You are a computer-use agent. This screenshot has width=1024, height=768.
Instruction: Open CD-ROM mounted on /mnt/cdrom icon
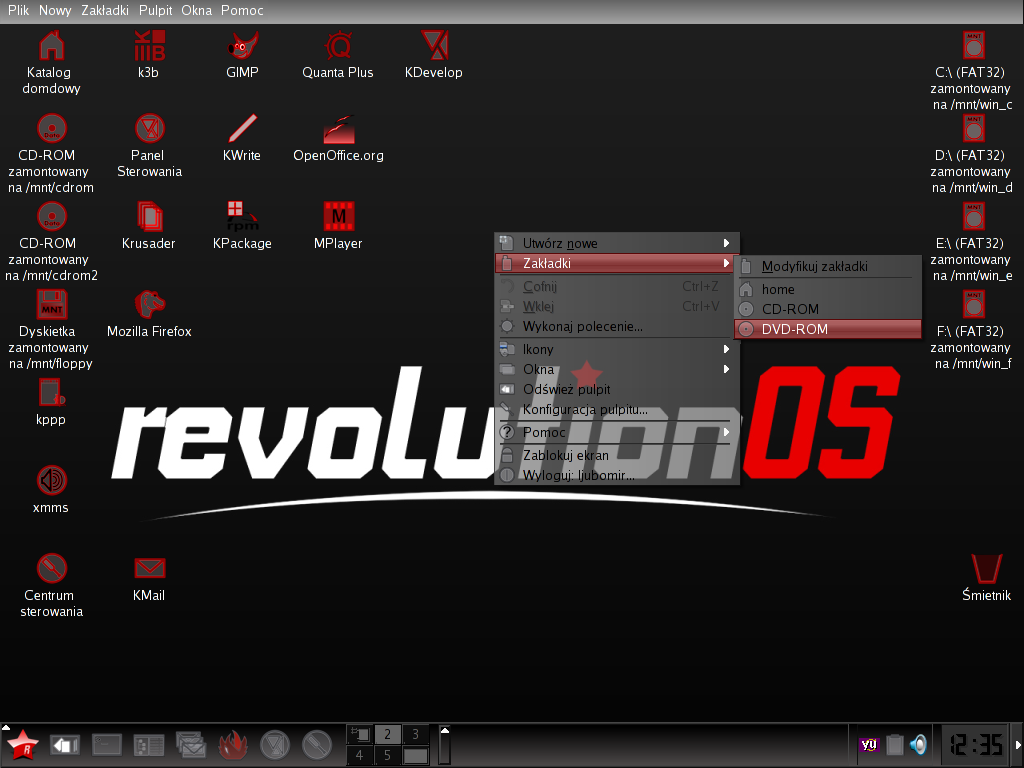[x=52, y=129]
